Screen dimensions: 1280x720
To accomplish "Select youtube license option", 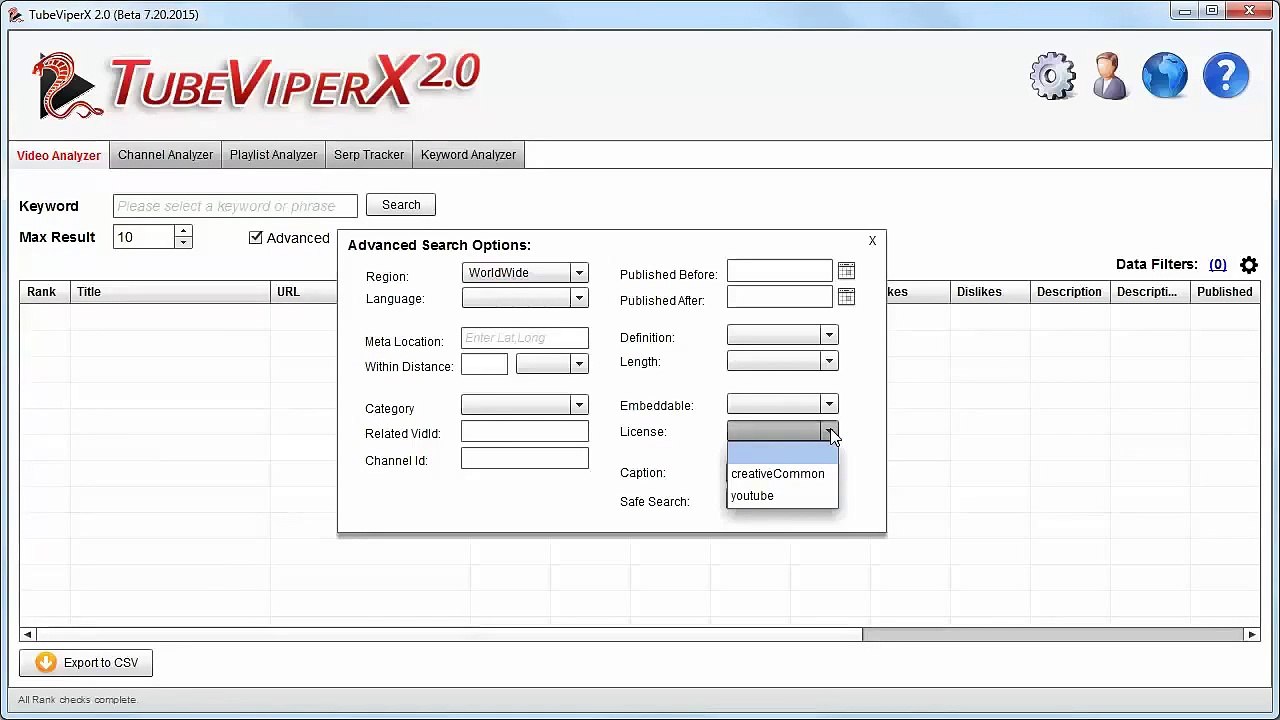I will coord(782,496).
